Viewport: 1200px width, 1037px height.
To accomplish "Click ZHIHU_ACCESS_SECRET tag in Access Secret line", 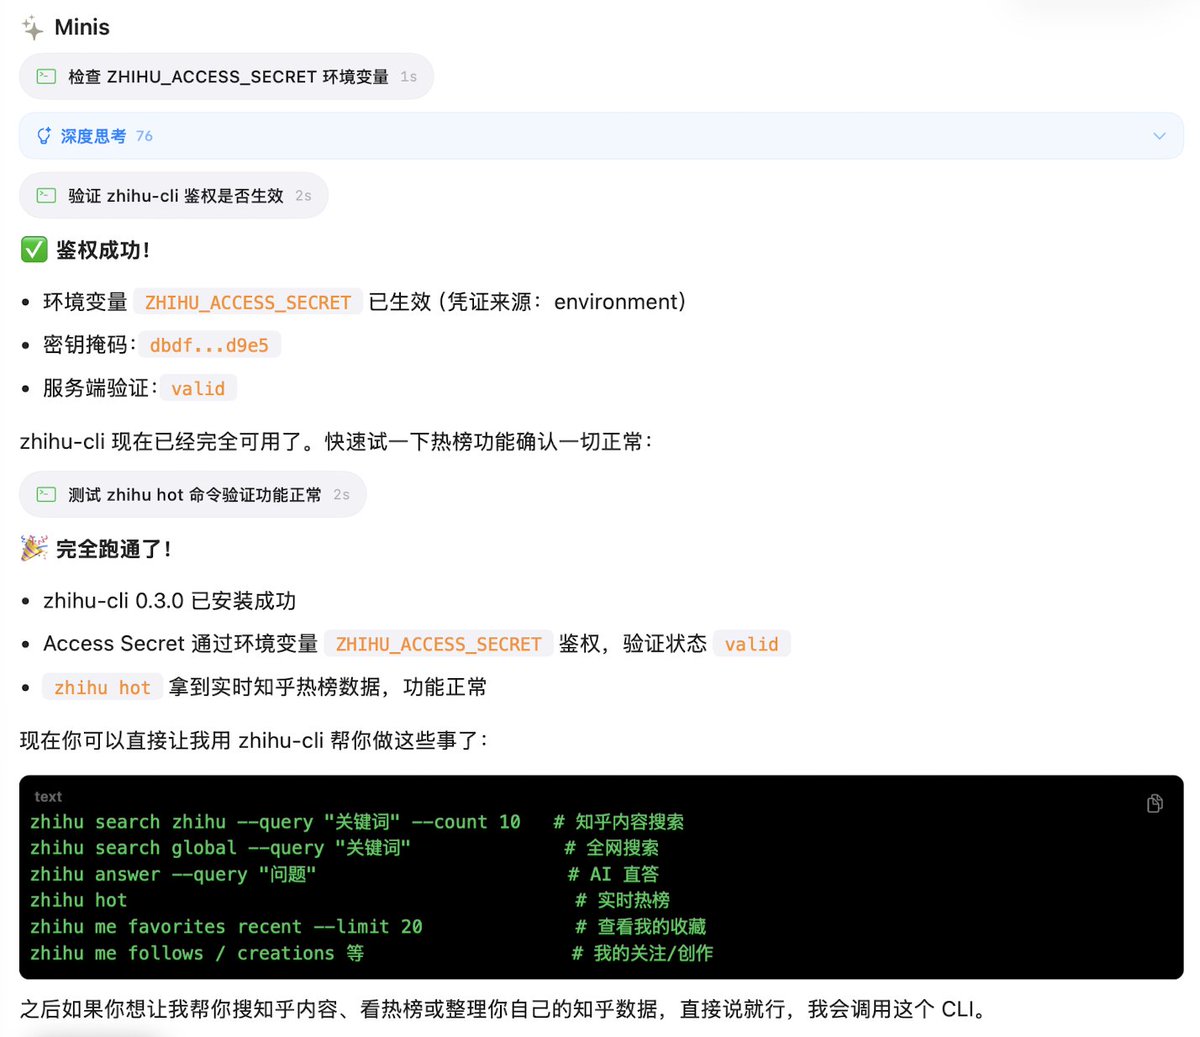I will (438, 644).
